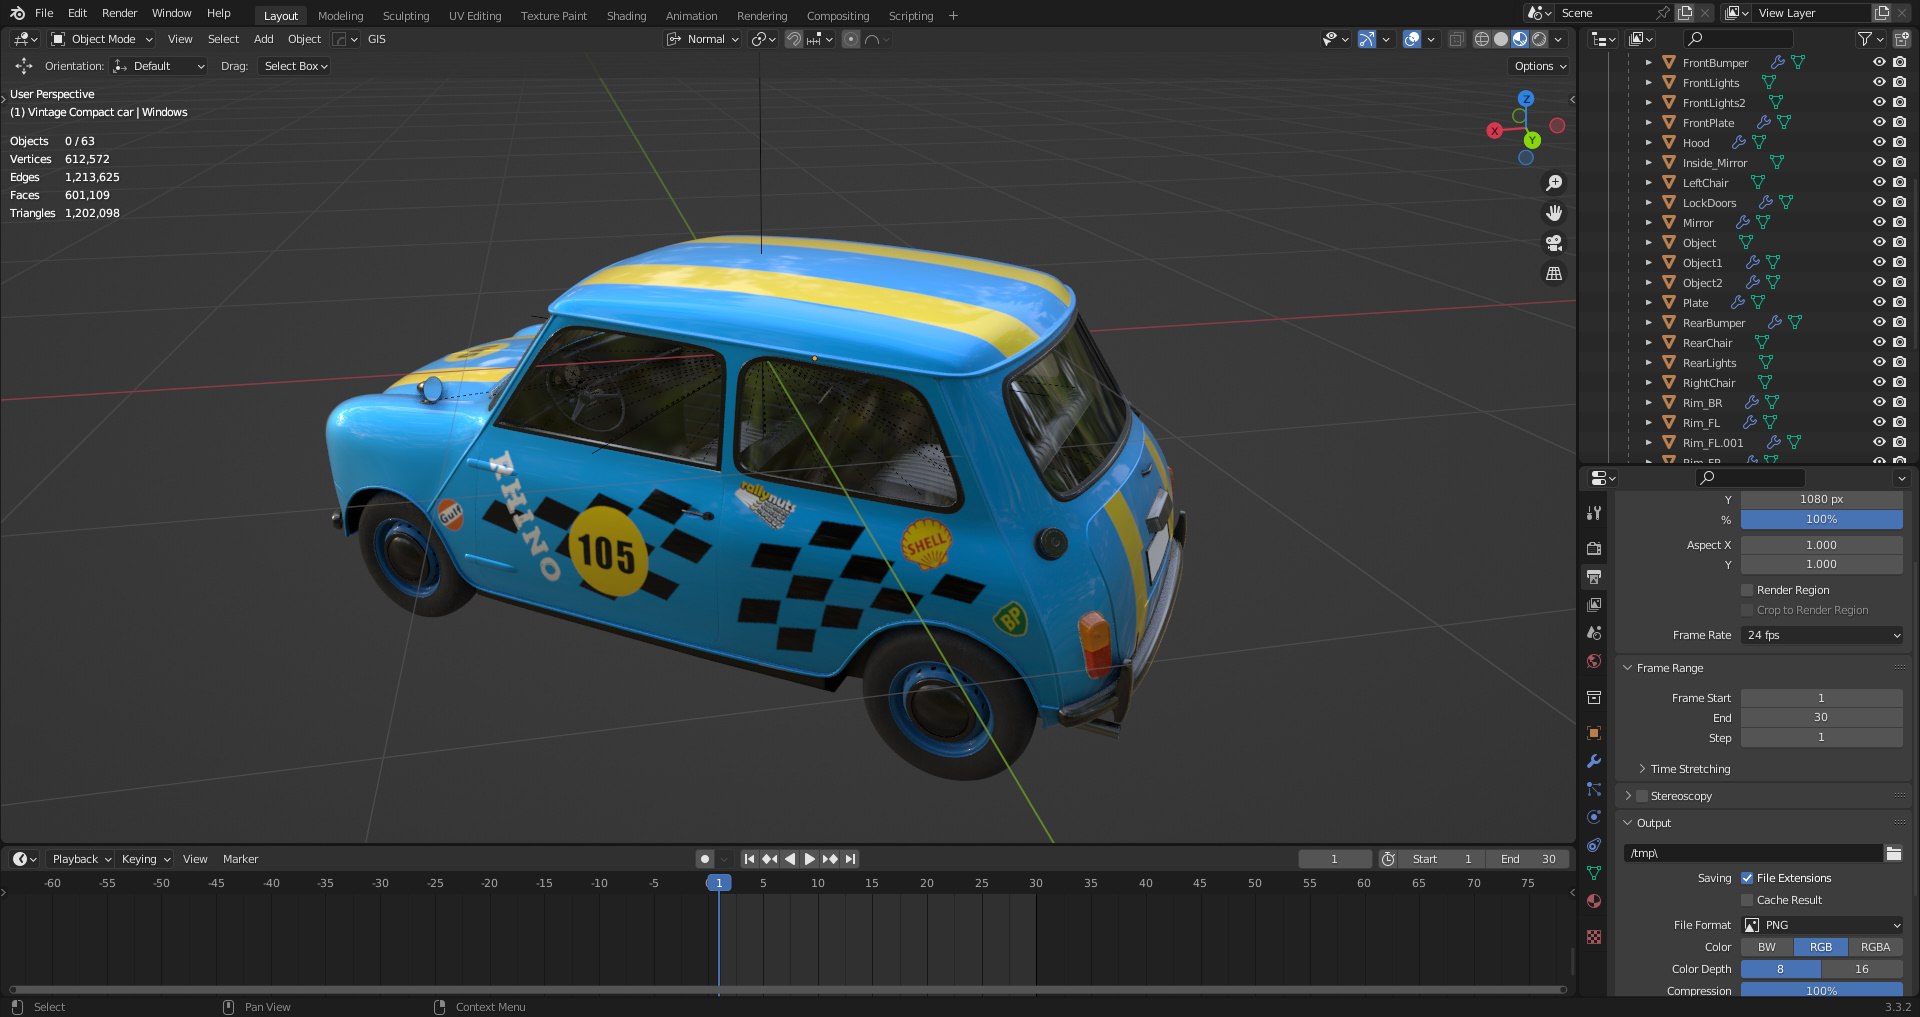Click the Blender logo menu

(17, 13)
